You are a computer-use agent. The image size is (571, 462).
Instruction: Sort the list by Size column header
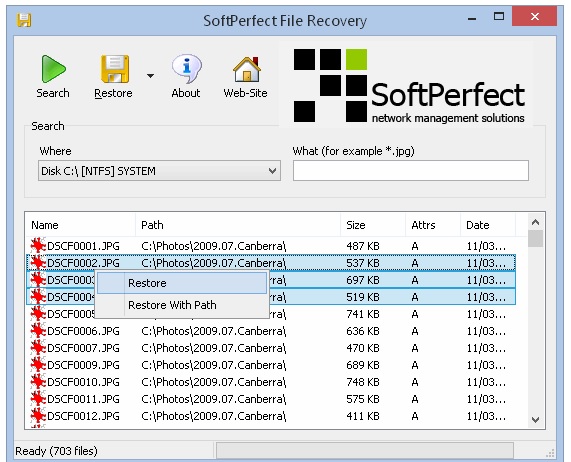(x=373, y=225)
